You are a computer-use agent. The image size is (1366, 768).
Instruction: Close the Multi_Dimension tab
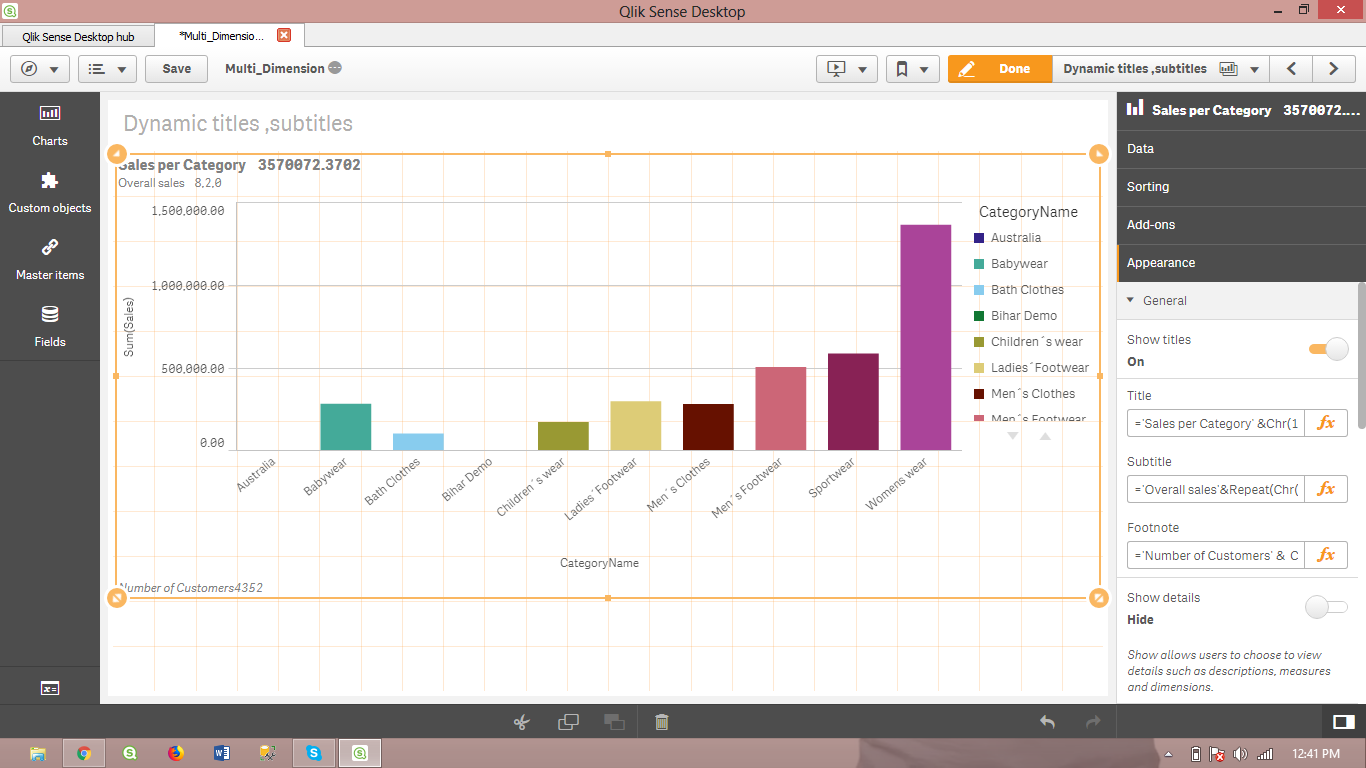[284, 35]
